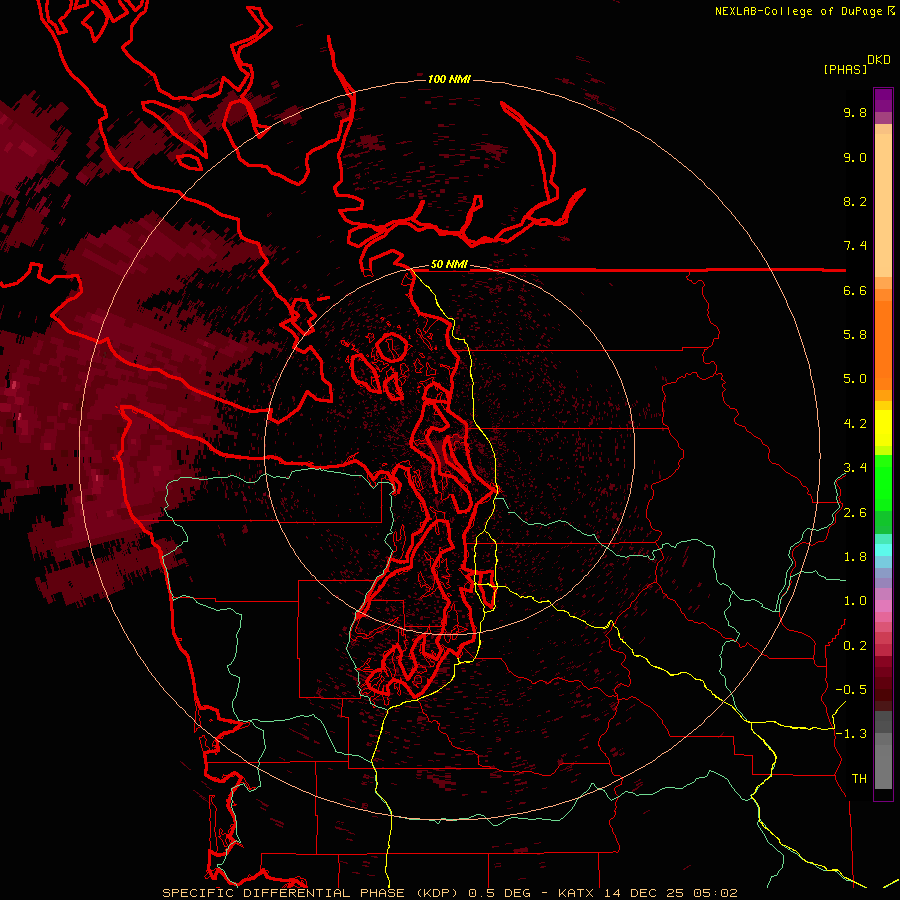
Task: Click the NEXLAB-College of DuPage label
Action: (x=798, y=11)
